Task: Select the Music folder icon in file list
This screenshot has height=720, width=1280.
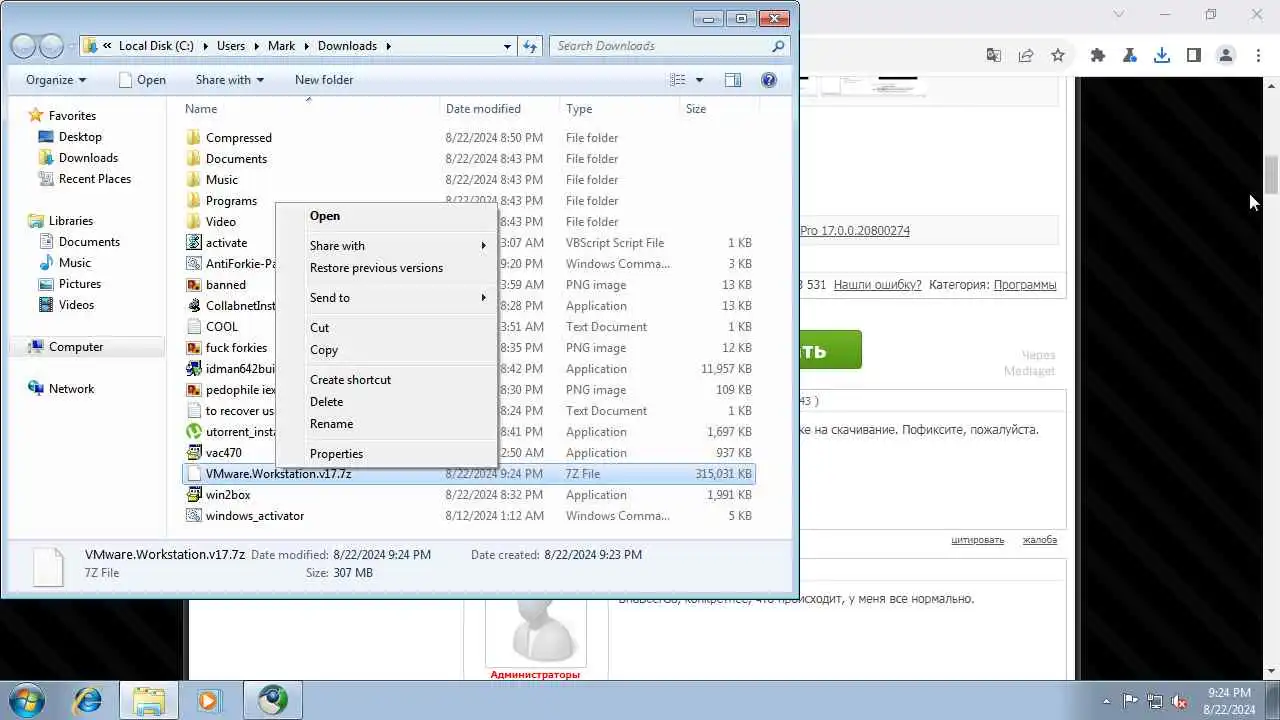Action: pyautogui.click(x=194, y=180)
